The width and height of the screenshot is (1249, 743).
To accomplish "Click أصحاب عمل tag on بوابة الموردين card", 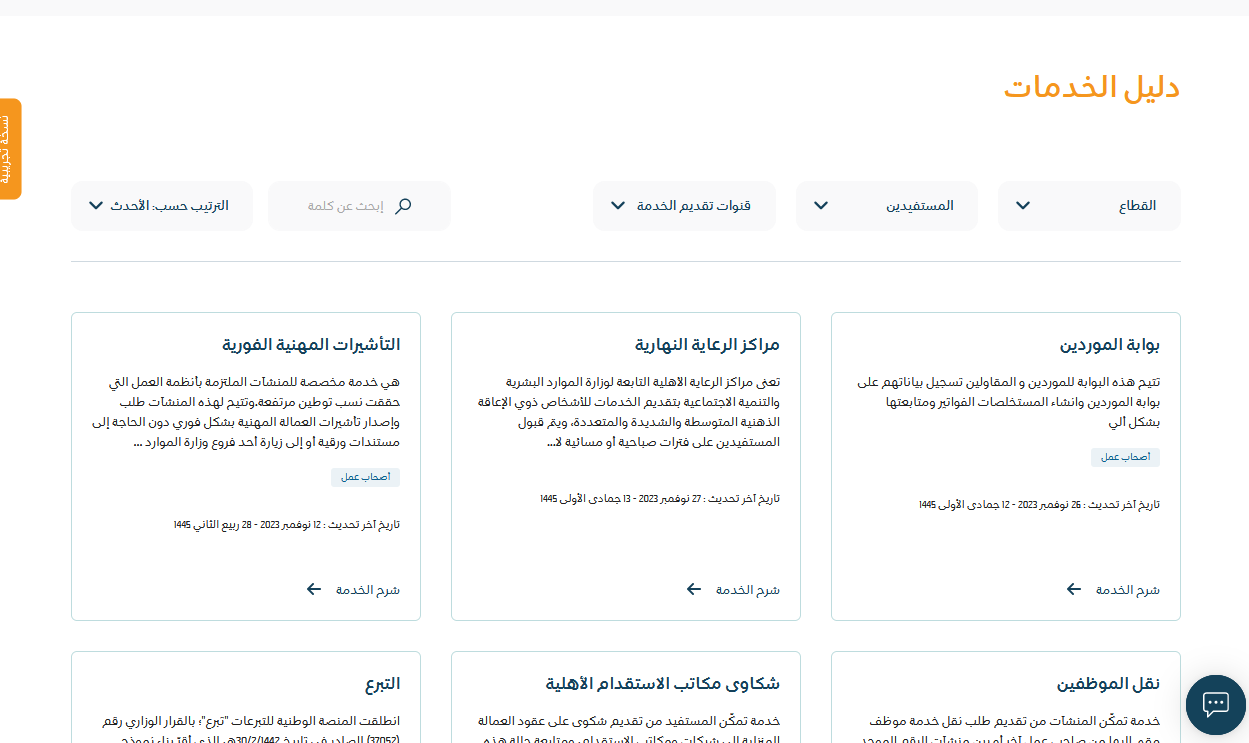I will coord(1125,457).
